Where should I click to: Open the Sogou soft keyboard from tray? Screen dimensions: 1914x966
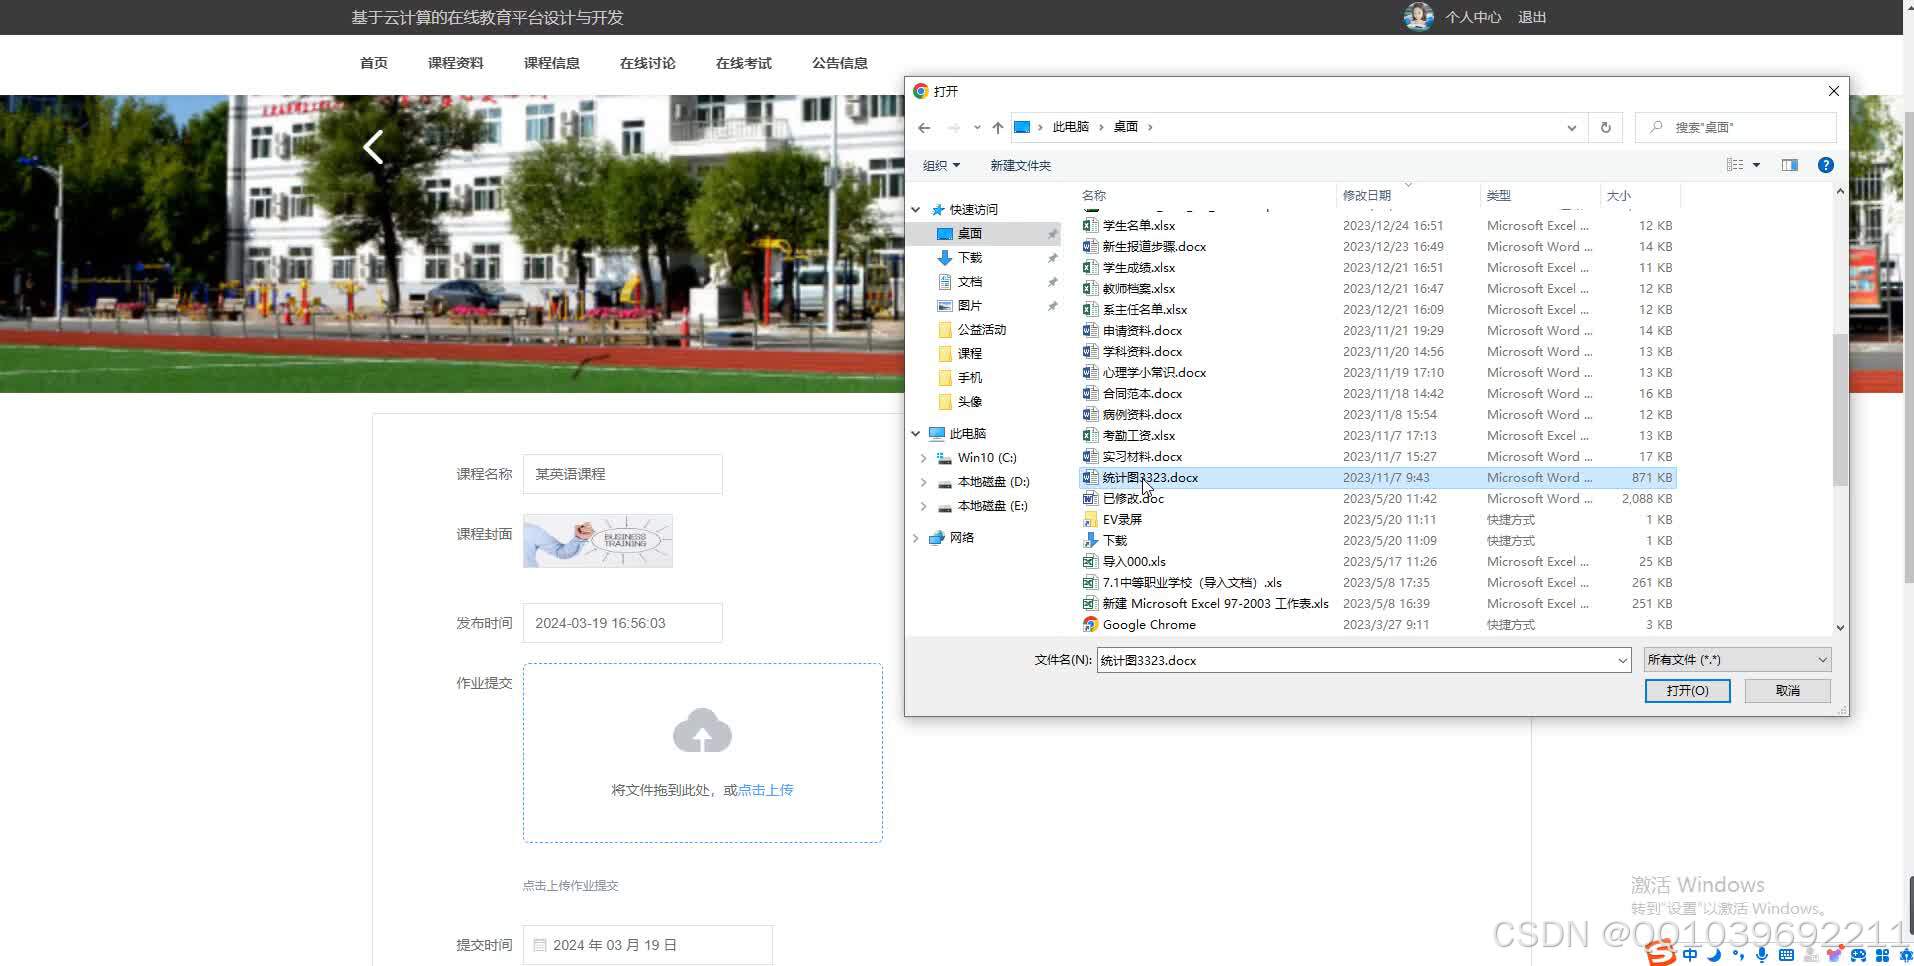click(x=1787, y=955)
